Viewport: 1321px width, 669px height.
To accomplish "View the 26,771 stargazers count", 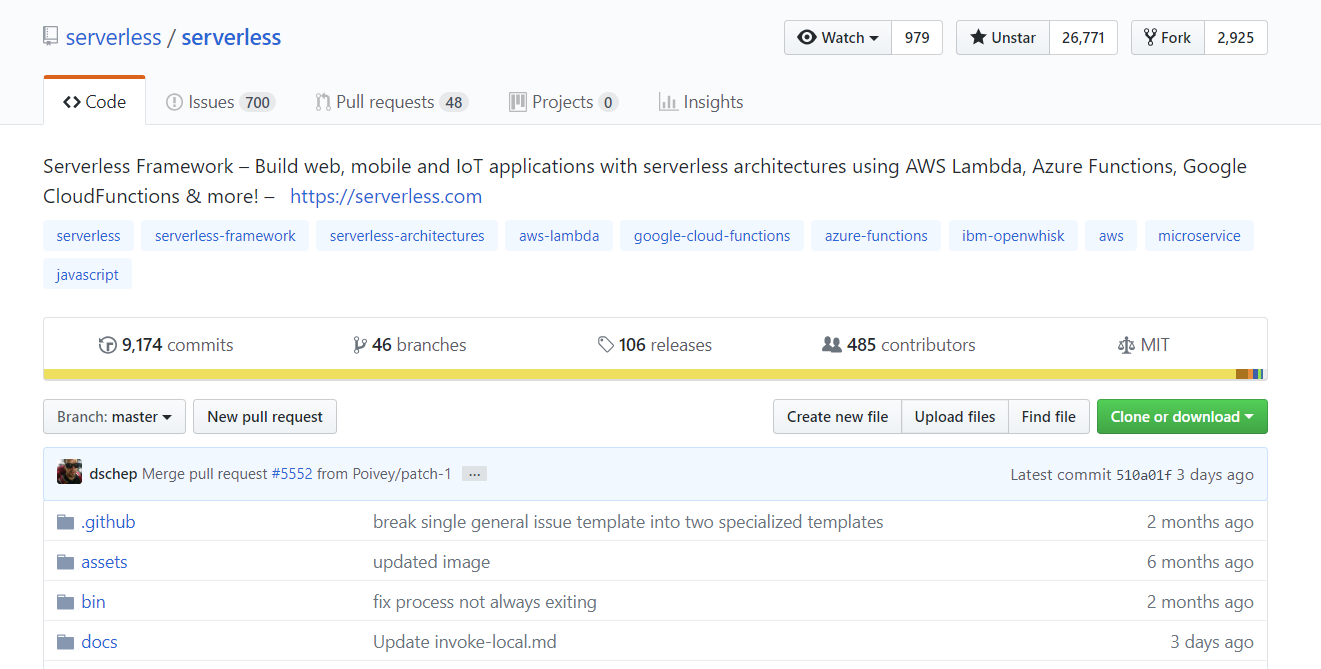I will tap(1083, 37).
